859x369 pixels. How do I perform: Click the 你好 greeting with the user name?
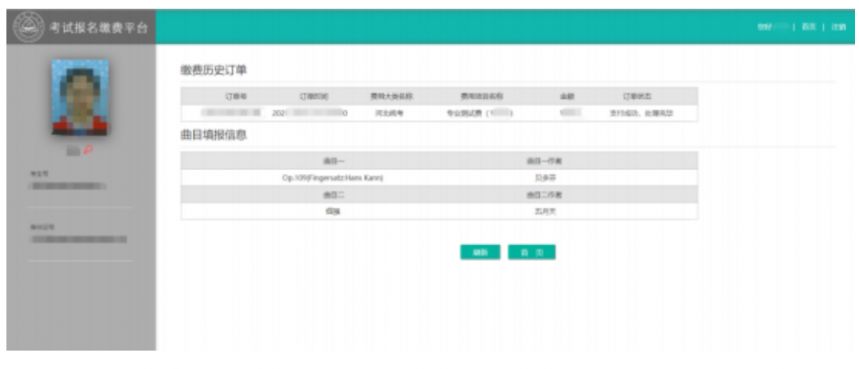click(772, 27)
